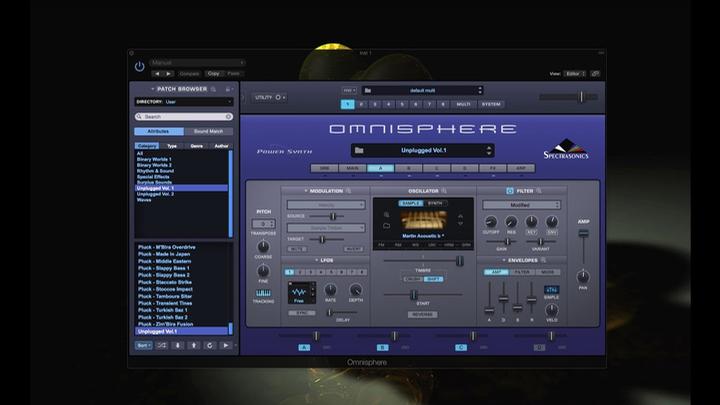Toggle the LFO SYNC button
The width and height of the screenshot is (720, 405).
pyautogui.click(x=302, y=313)
